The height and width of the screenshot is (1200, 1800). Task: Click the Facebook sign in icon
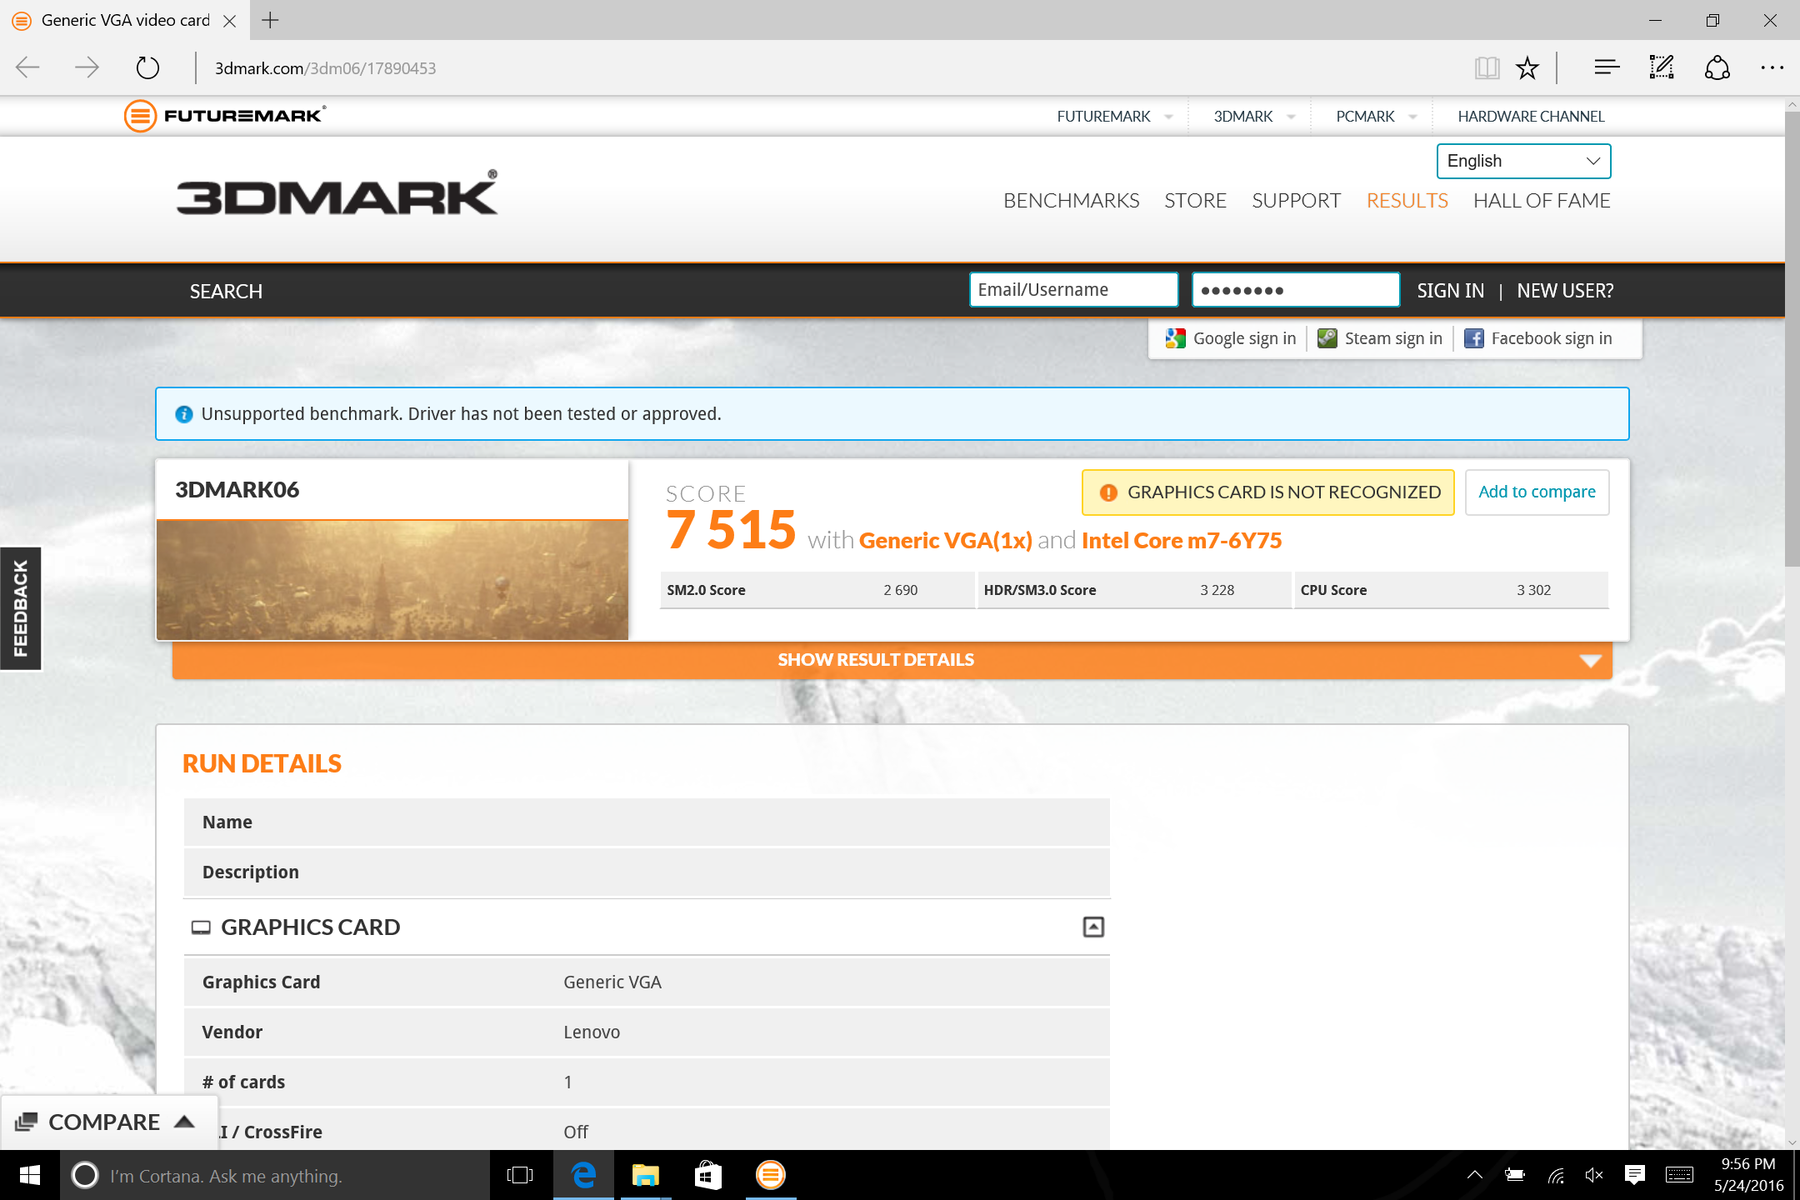click(x=1474, y=339)
